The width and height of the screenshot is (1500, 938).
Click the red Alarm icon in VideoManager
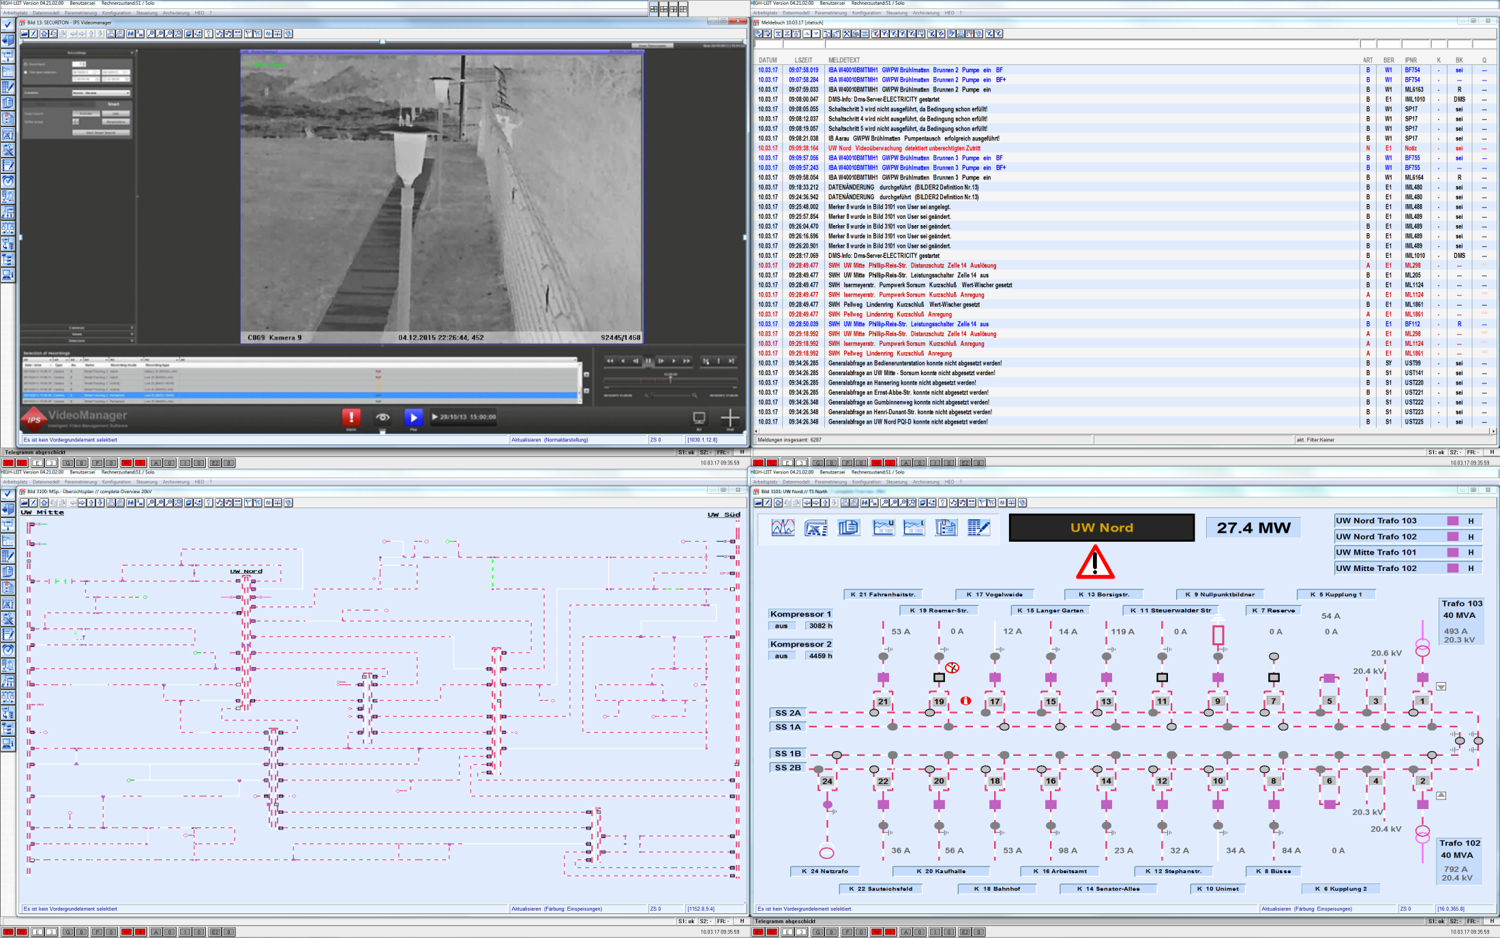pyautogui.click(x=351, y=417)
